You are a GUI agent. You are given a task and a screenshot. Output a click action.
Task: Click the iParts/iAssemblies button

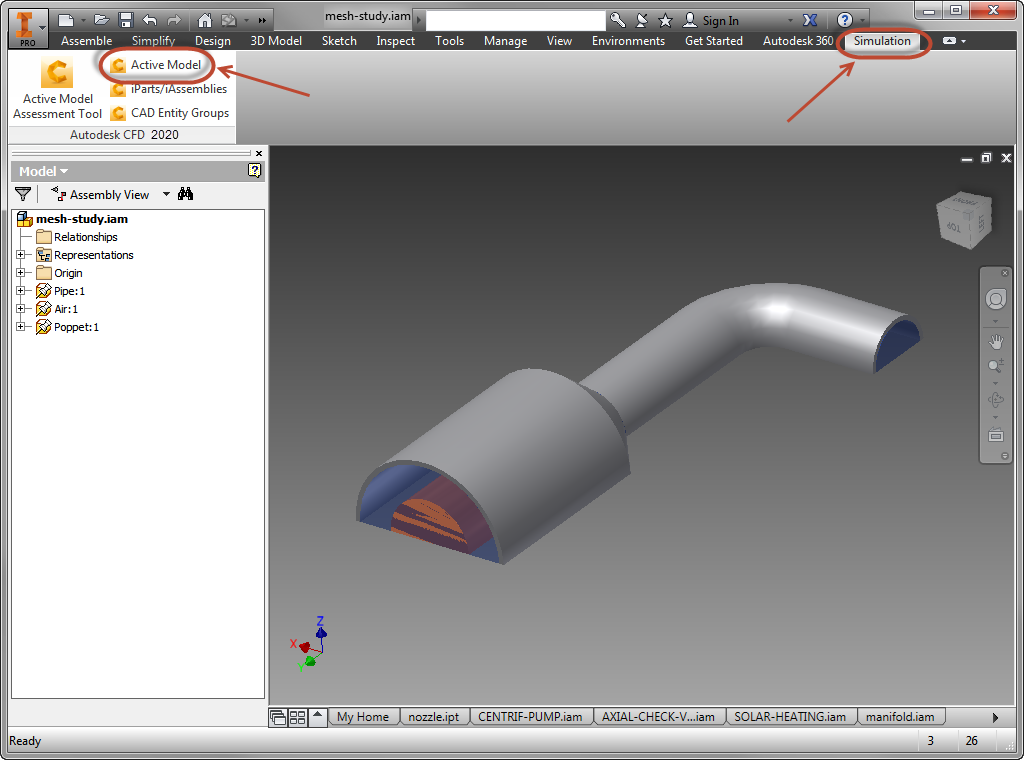[x=168, y=89]
